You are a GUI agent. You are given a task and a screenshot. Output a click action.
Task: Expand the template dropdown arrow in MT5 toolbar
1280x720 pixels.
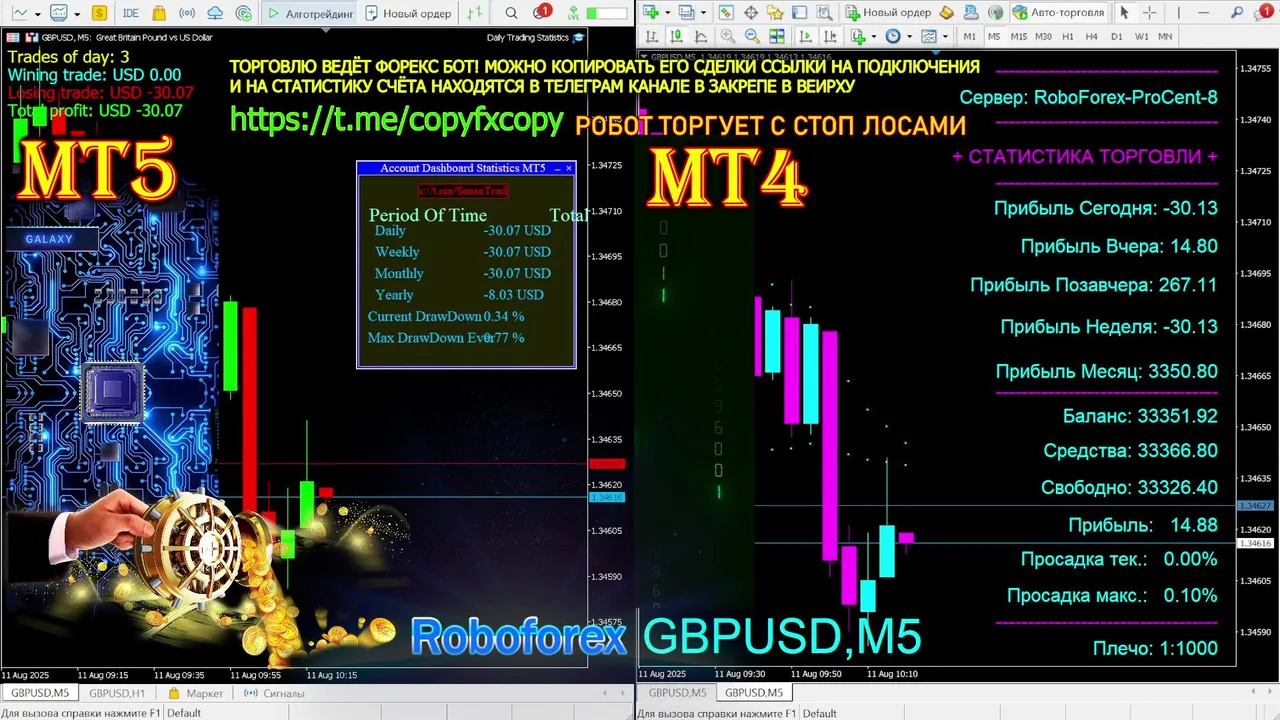pyautogui.click(x=77, y=14)
